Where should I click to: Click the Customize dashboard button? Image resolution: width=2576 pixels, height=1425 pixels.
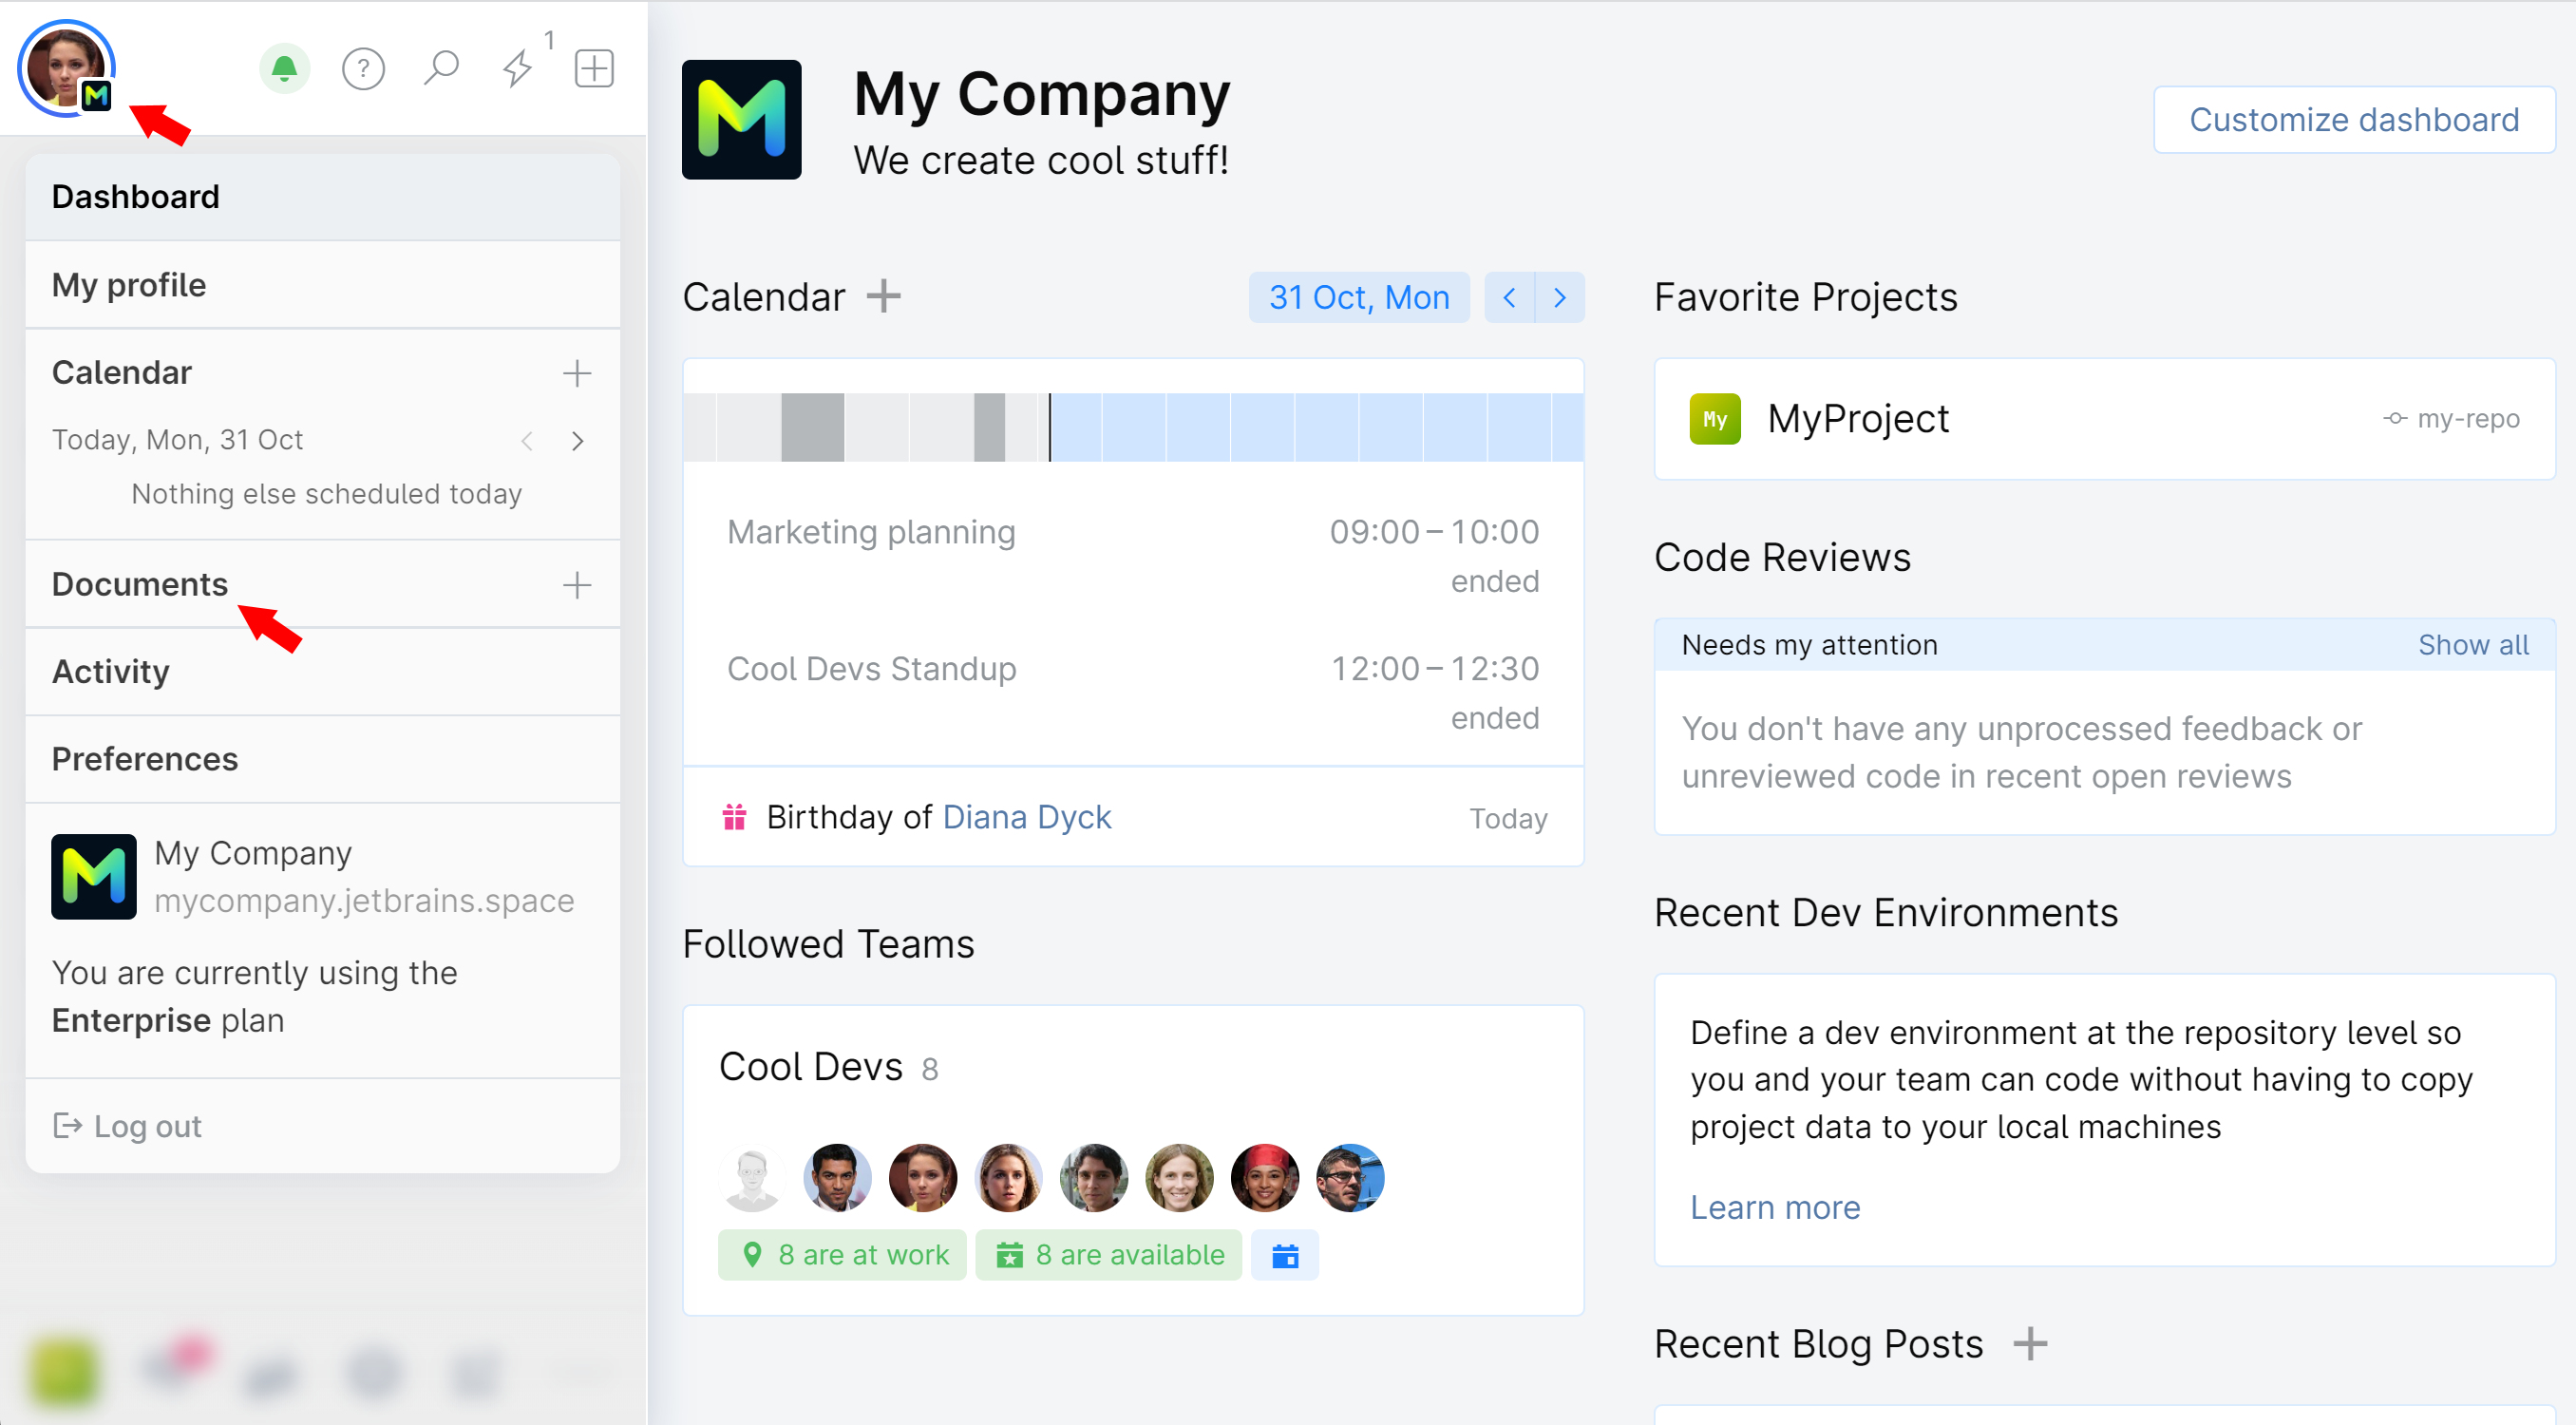2353,120
